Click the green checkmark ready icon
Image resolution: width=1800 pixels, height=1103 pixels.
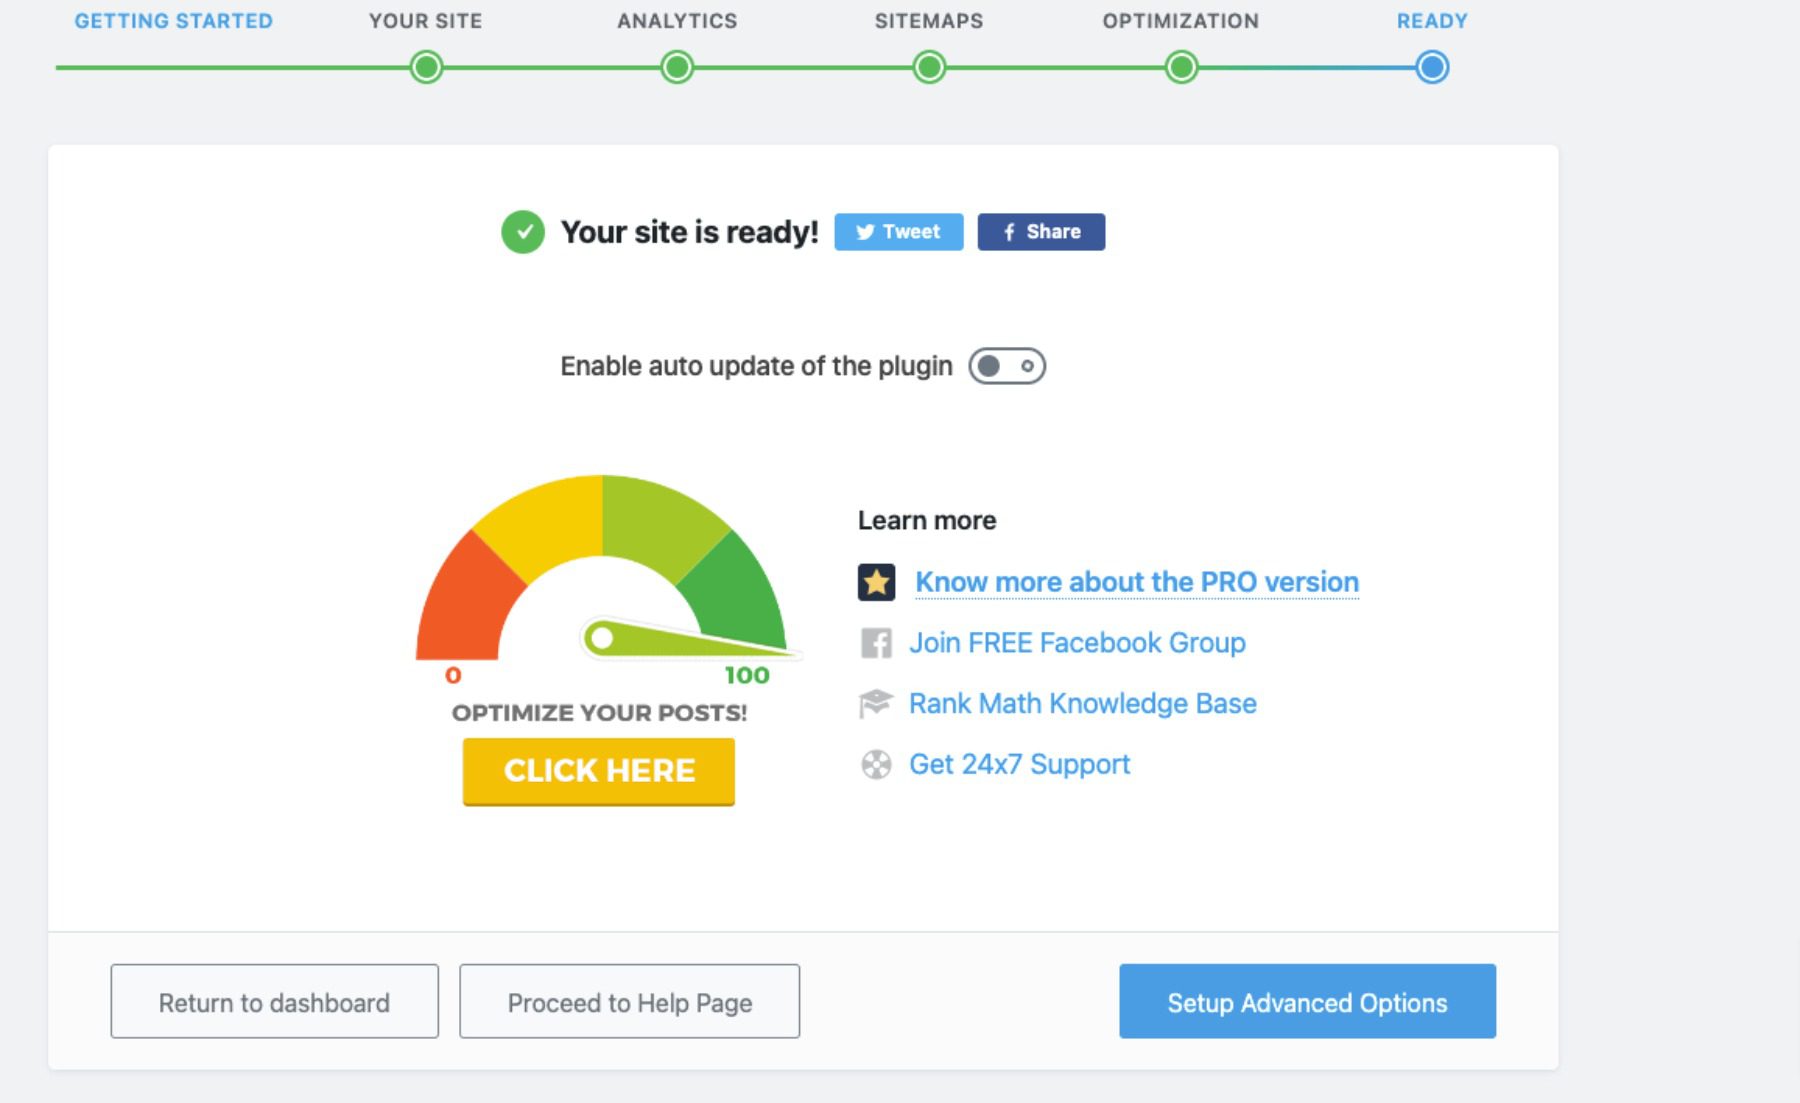tap(522, 232)
